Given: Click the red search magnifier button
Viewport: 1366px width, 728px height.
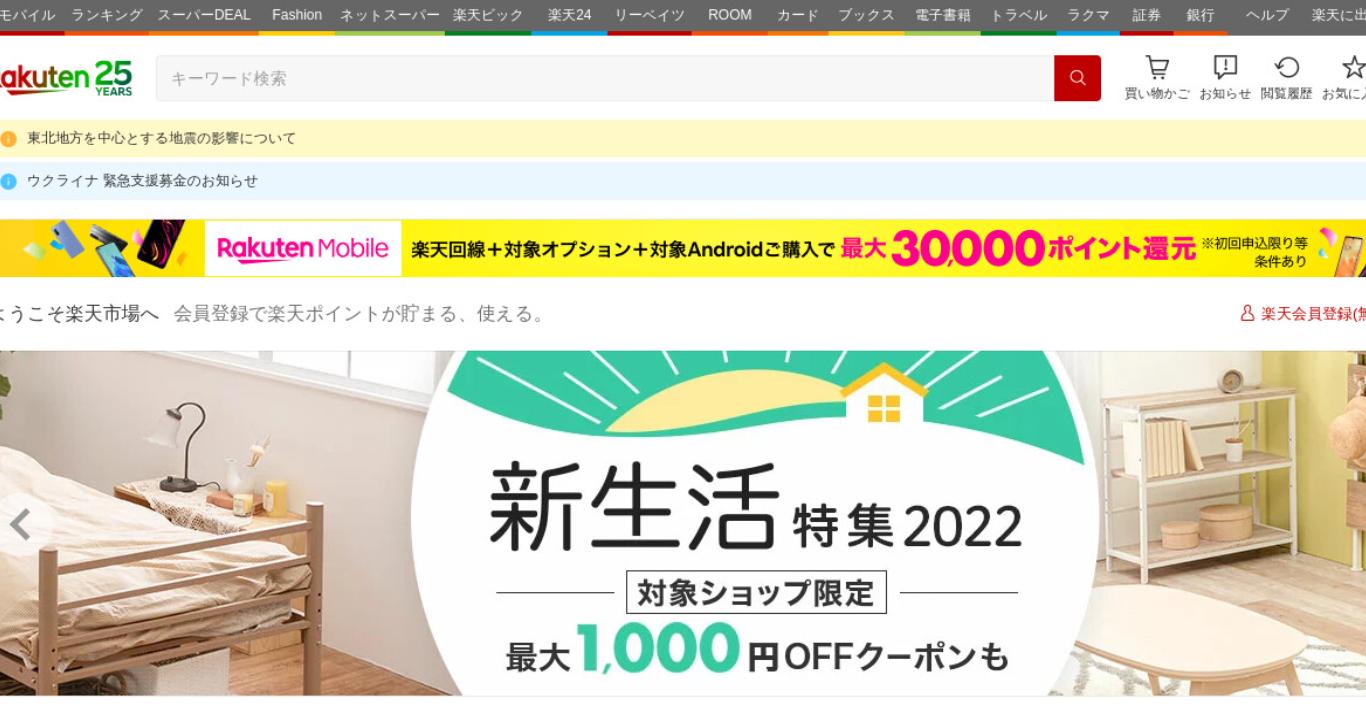Looking at the screenshot, I should point(1077,78).
